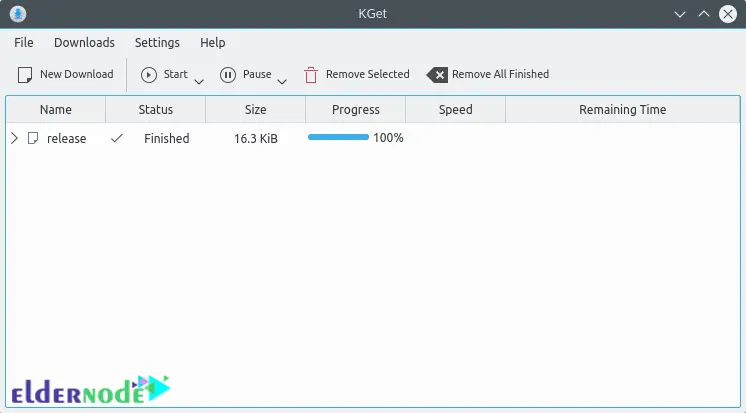Click the New Download document icon
The width and height of the screenshot is (746, 413).
tap(25, 75)
